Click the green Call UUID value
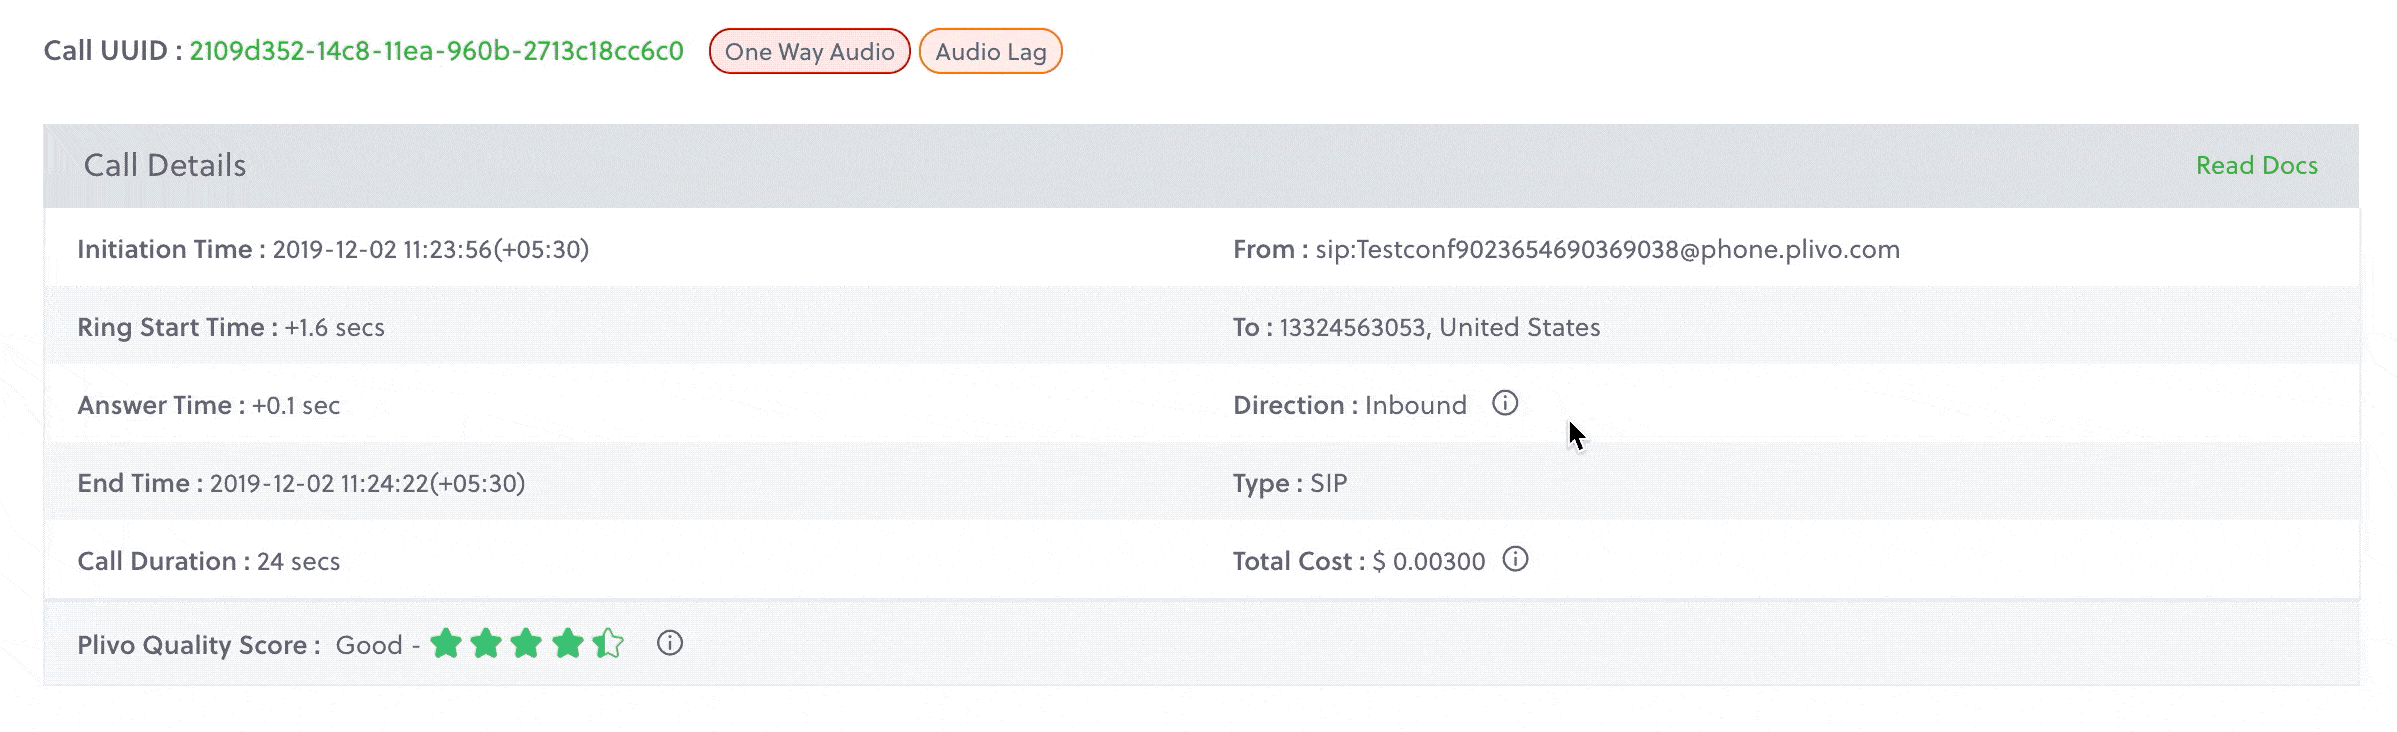Image resolution: width=2397 pixels, height=732 pixels. pyautogui.click(x=436, y=51)
